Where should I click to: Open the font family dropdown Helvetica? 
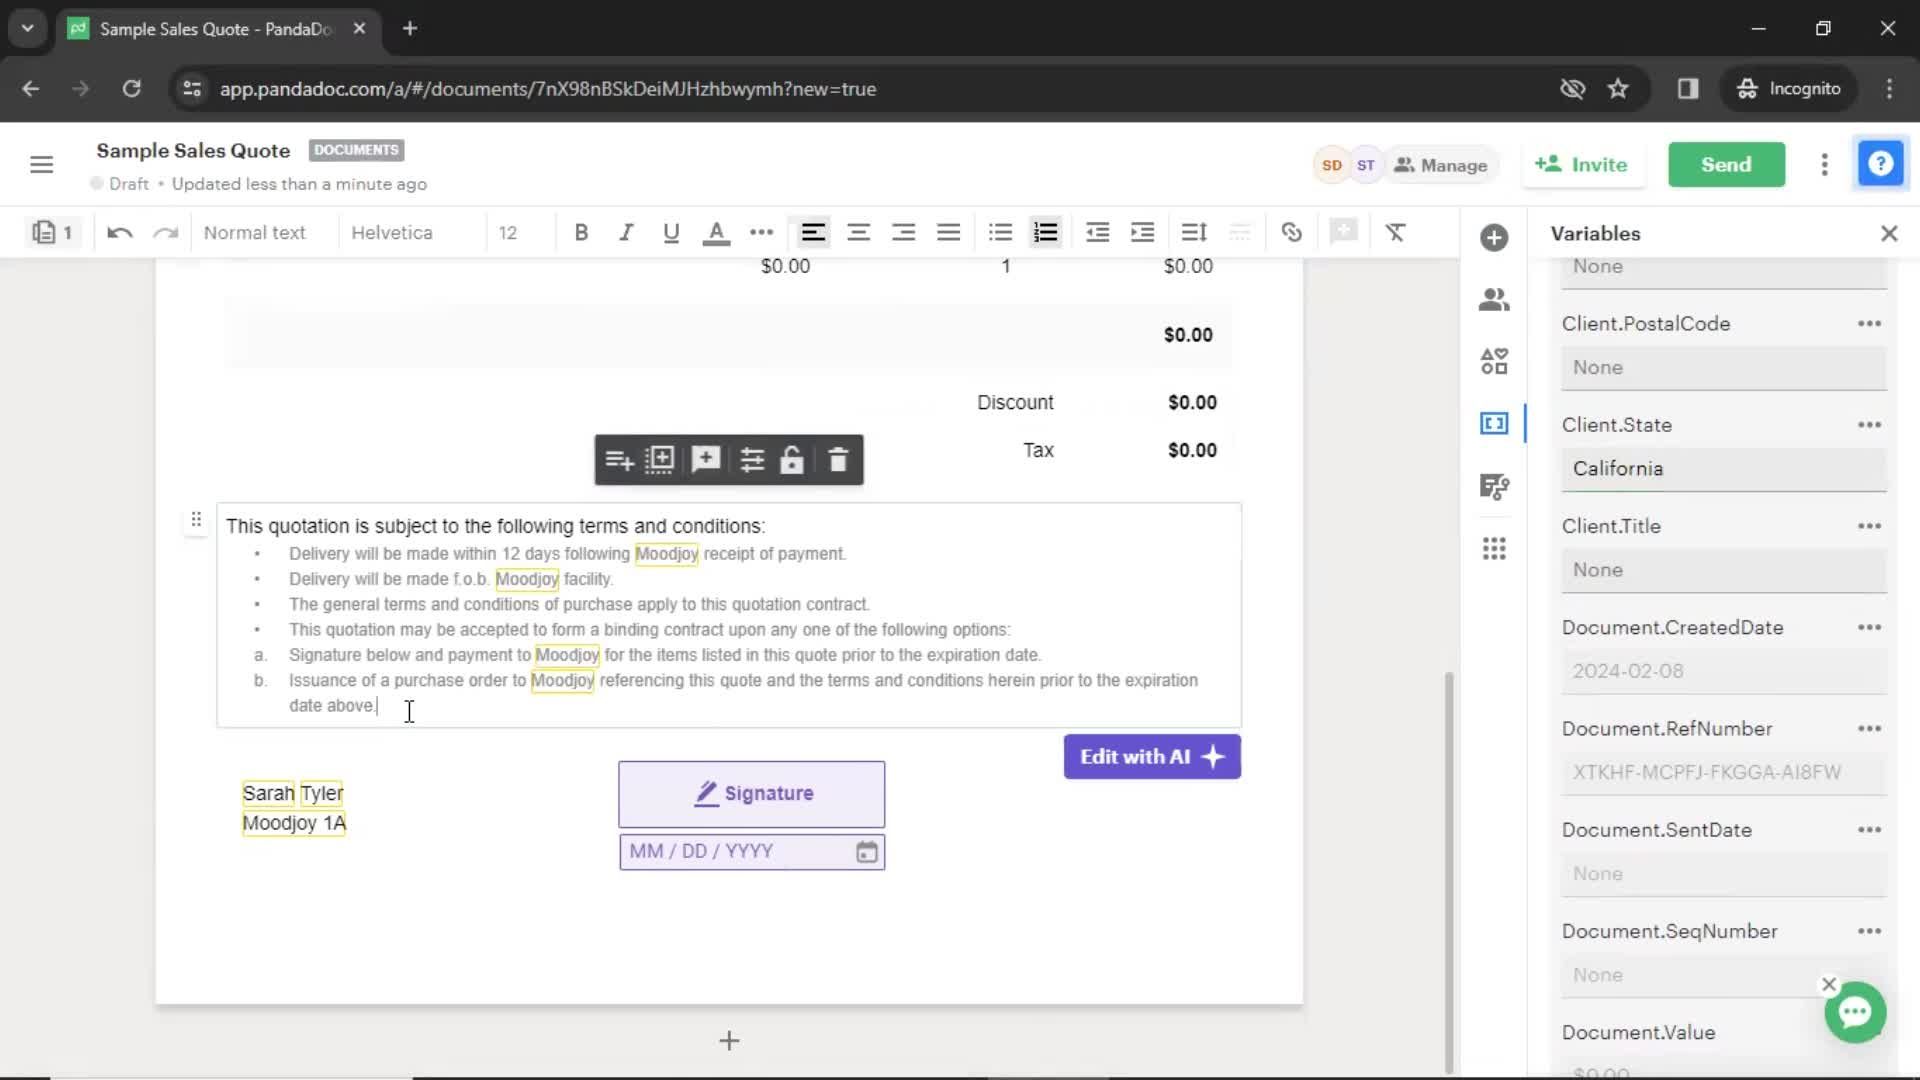click(393, 232)
